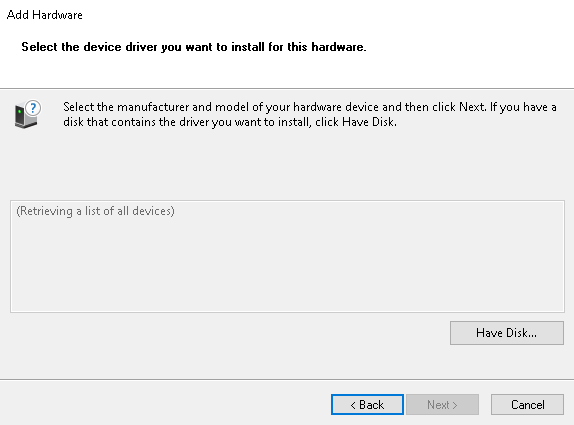Click inside the device list box
The width and height of the screenshot is (574, 425).
(287, 256)
